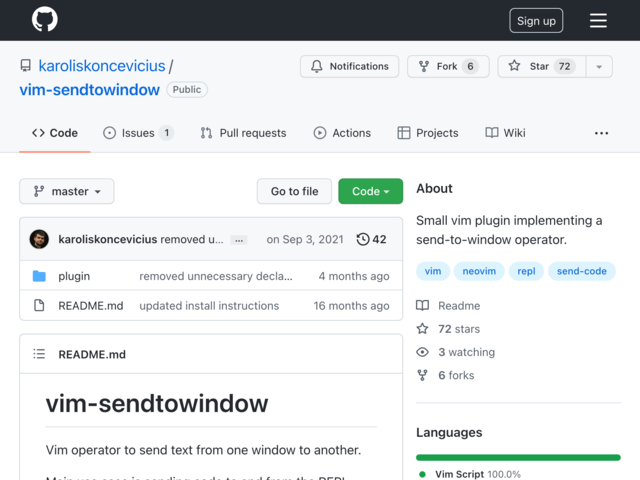Click '16 months ago' timestamp
This screenshot has width=640, height=480.
(351, 306)
